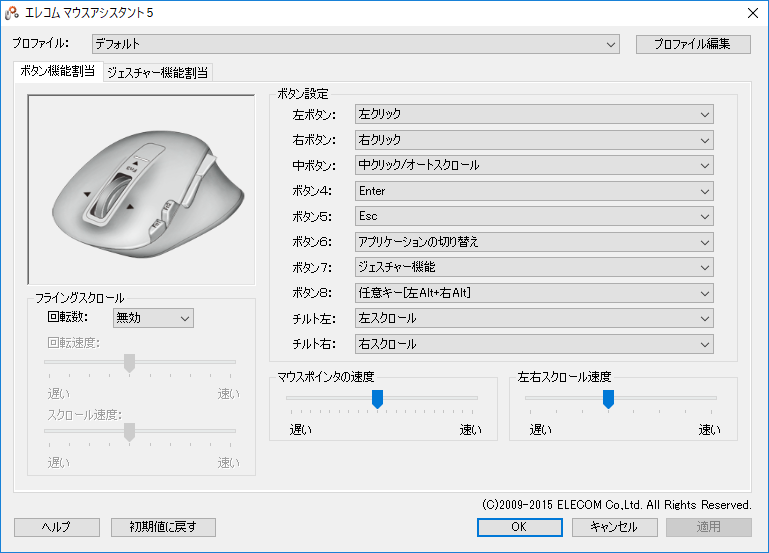Open the ボタン8 任意キー dropdown
The width and height of the screenshot is (769, 553).
[534, 293]
